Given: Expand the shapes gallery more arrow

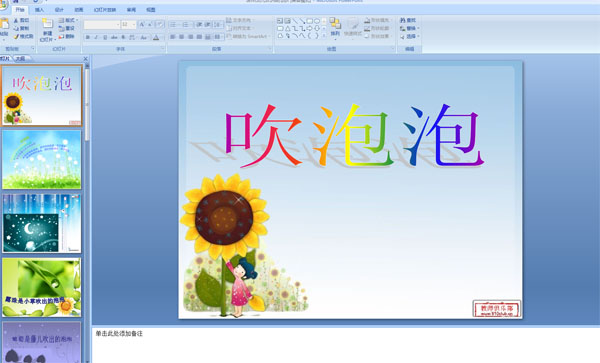Looking at the screenshot, I should (x=324, y=36).
